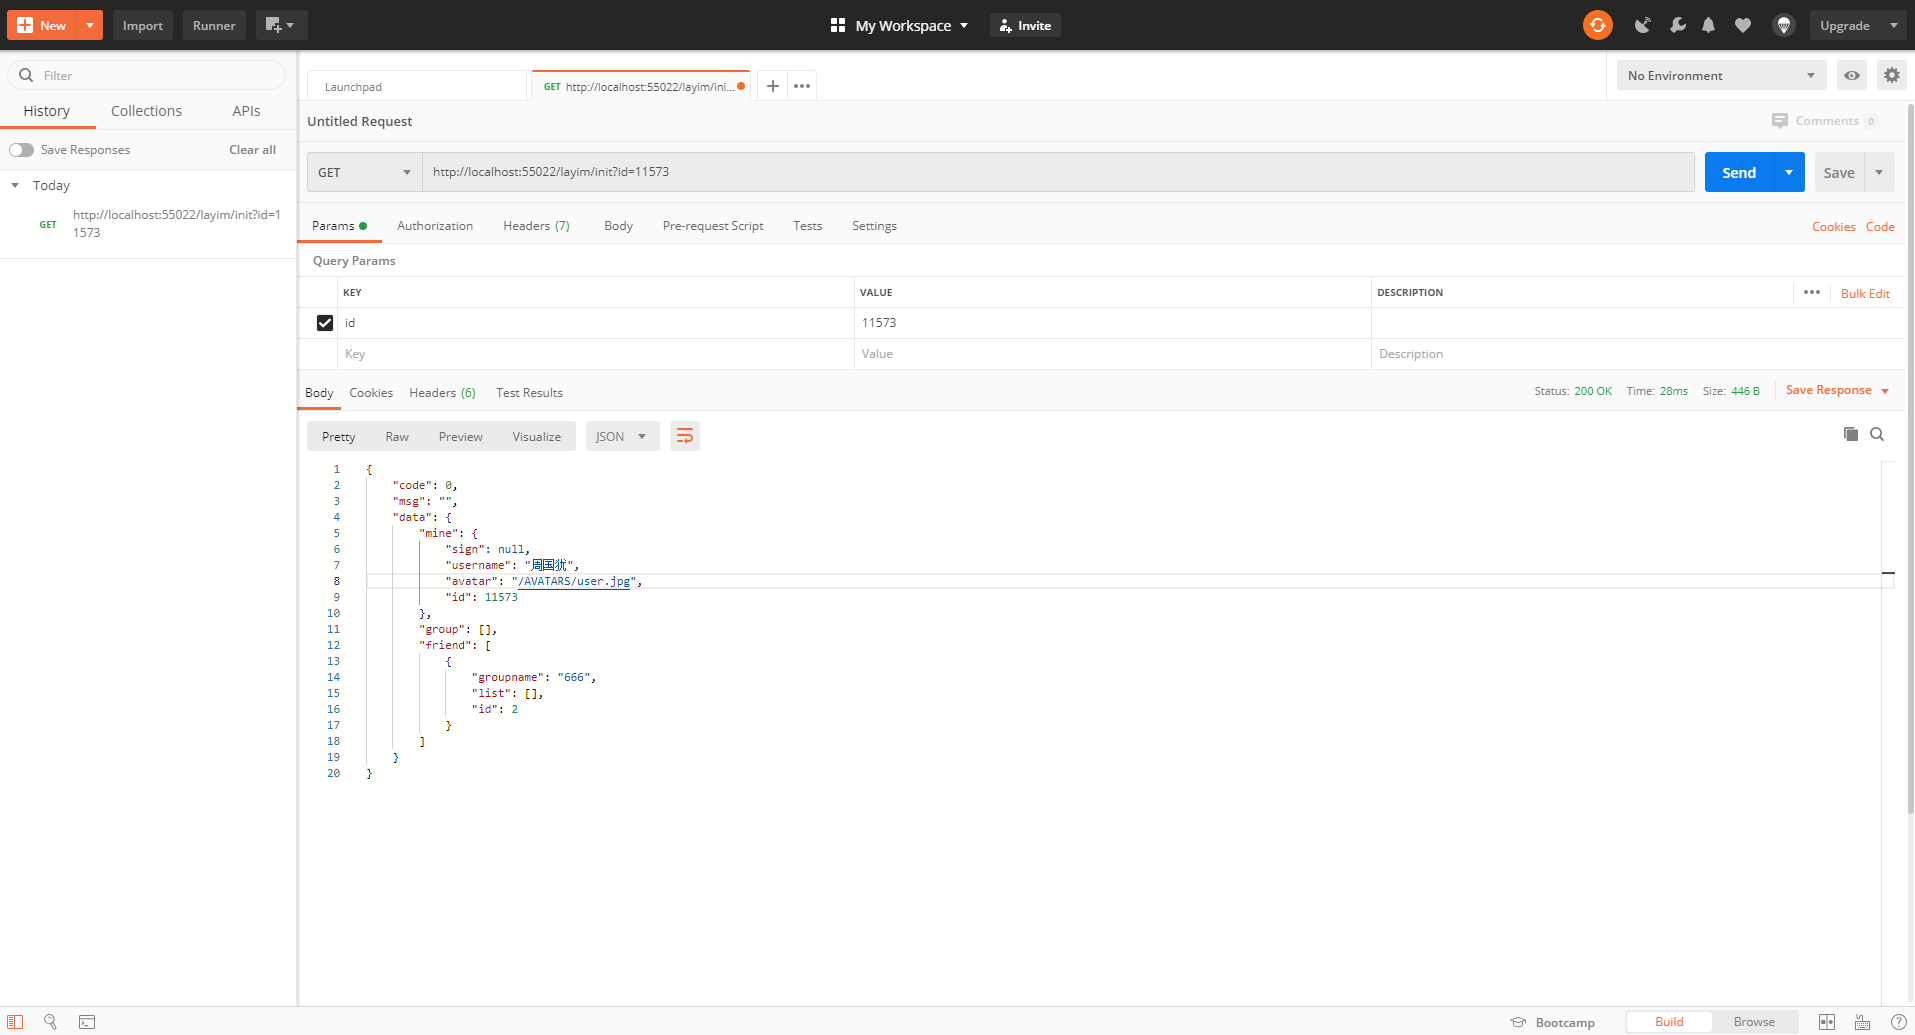Open the Send button dropdown arrow

click(1789, 172)
